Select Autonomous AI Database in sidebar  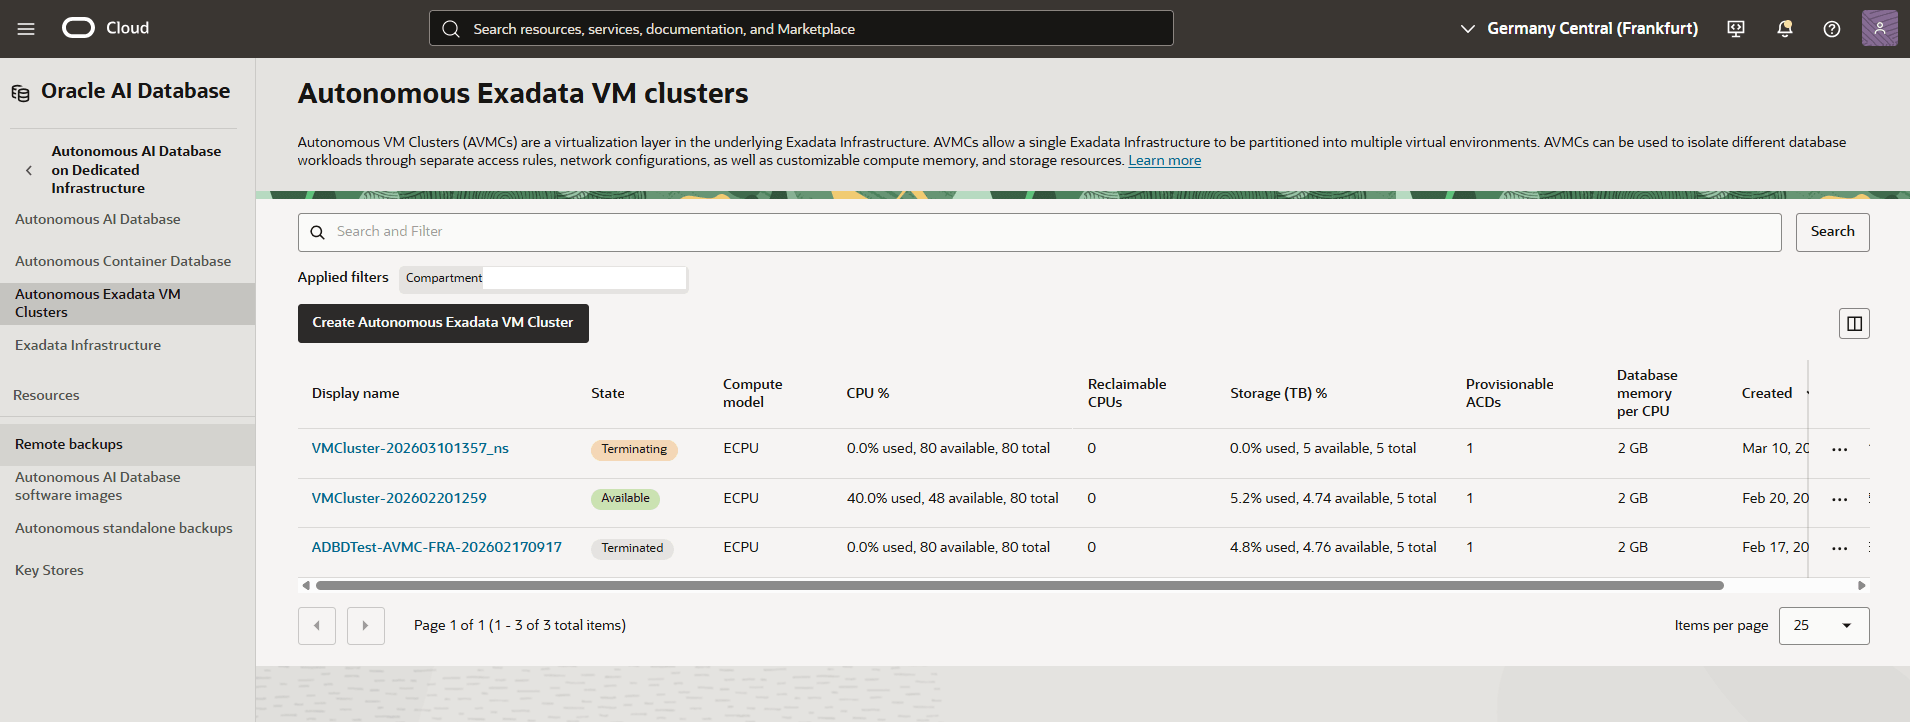[x=98, y=219]
